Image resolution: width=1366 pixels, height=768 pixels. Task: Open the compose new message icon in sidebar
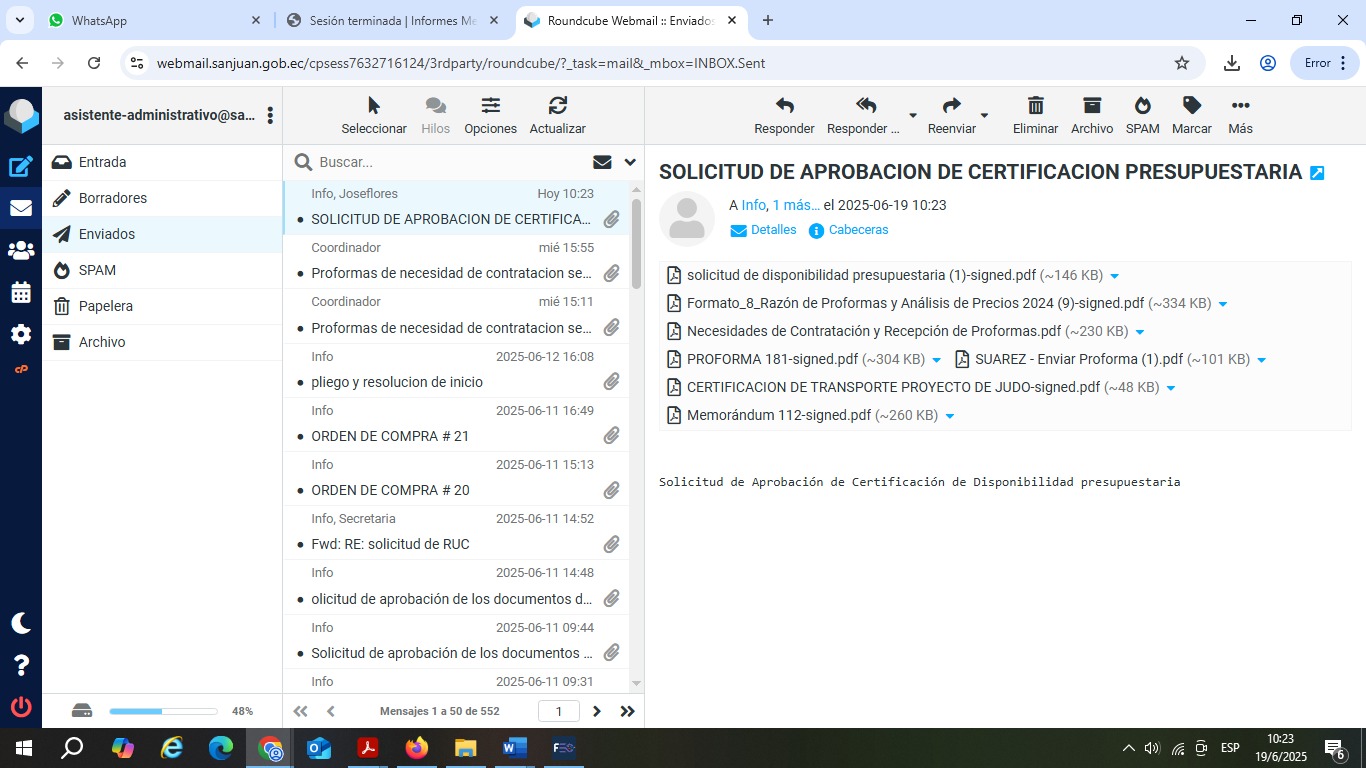(21, 167)
